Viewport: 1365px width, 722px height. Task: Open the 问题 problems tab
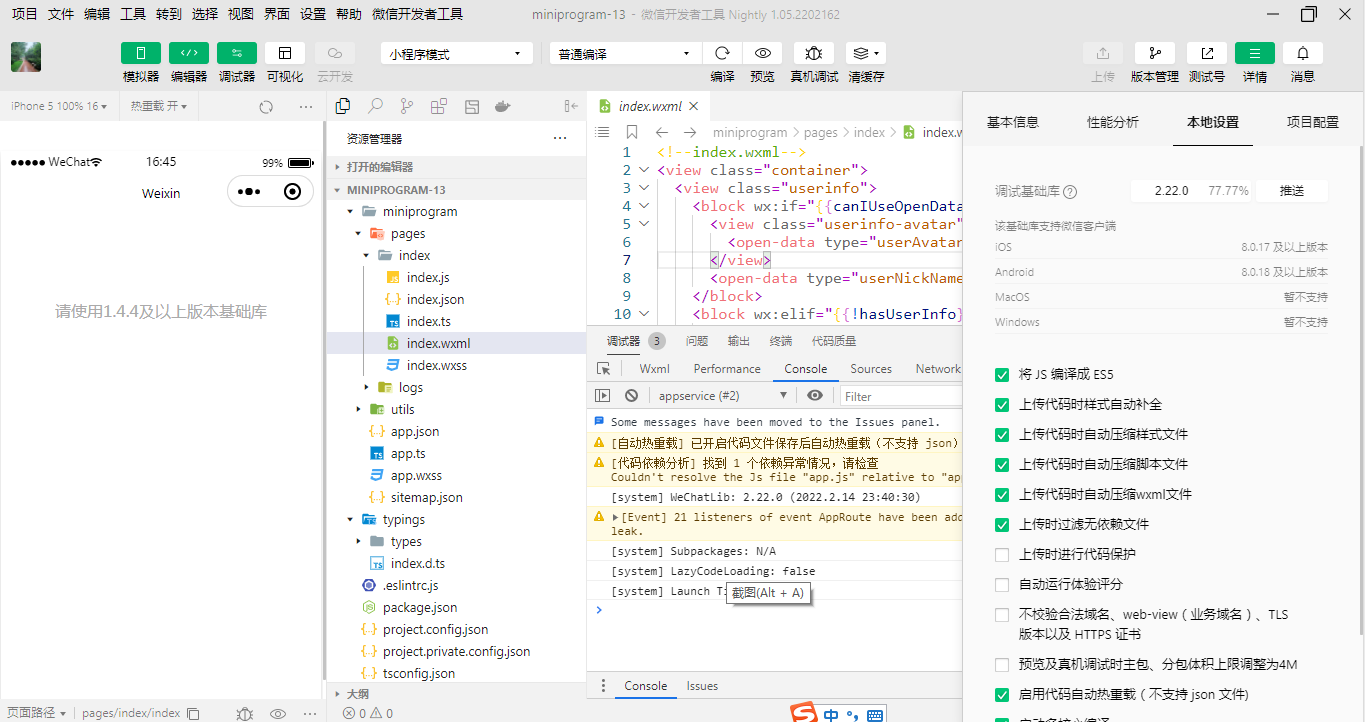click(697, 341)
